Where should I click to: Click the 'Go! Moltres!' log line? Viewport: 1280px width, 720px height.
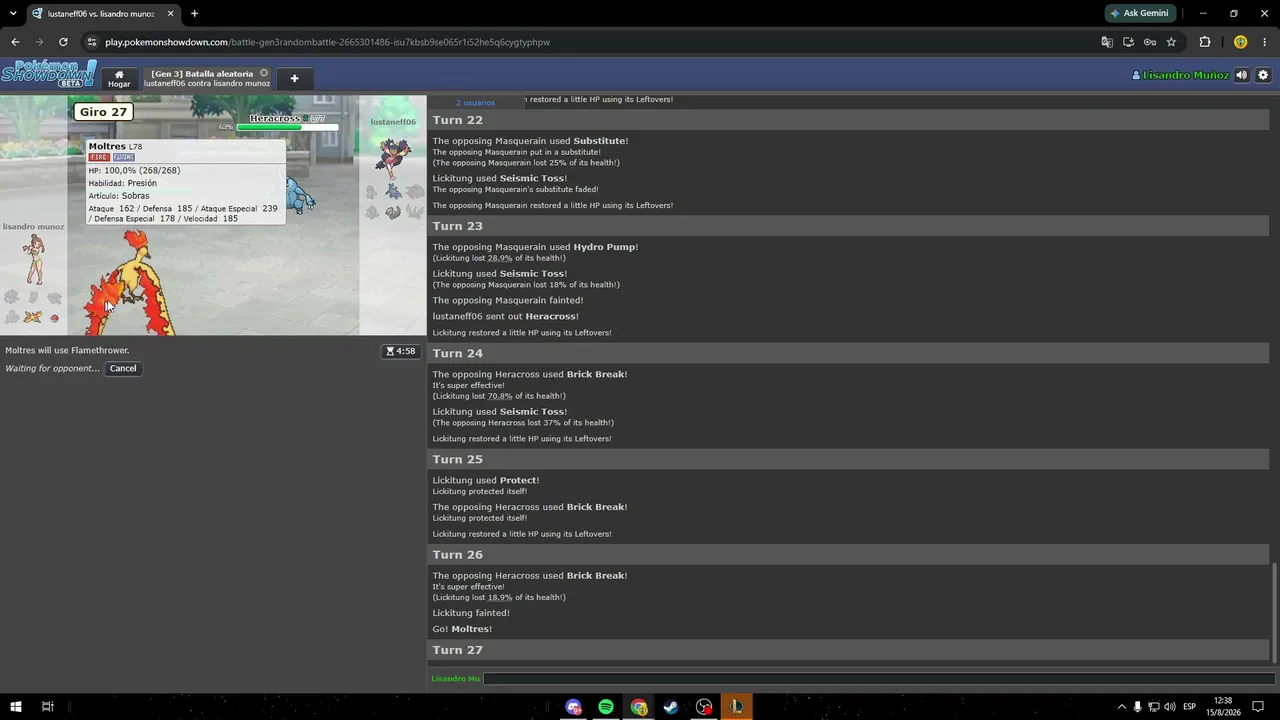462,629
